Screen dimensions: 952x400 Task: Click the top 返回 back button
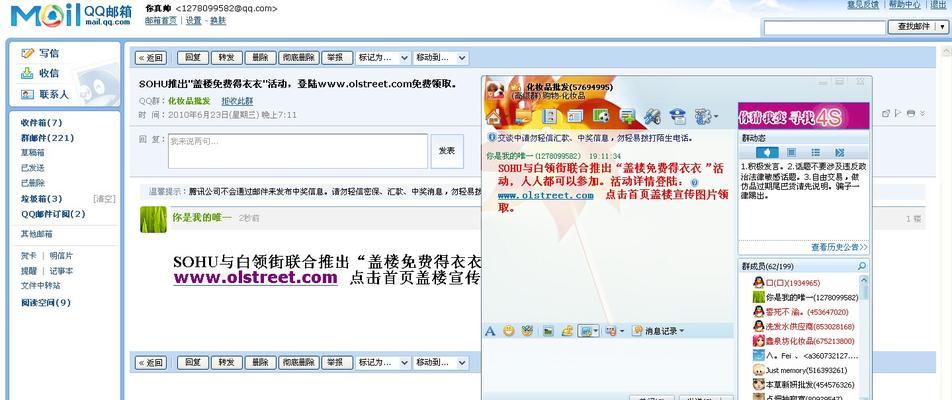click(151, 58)
